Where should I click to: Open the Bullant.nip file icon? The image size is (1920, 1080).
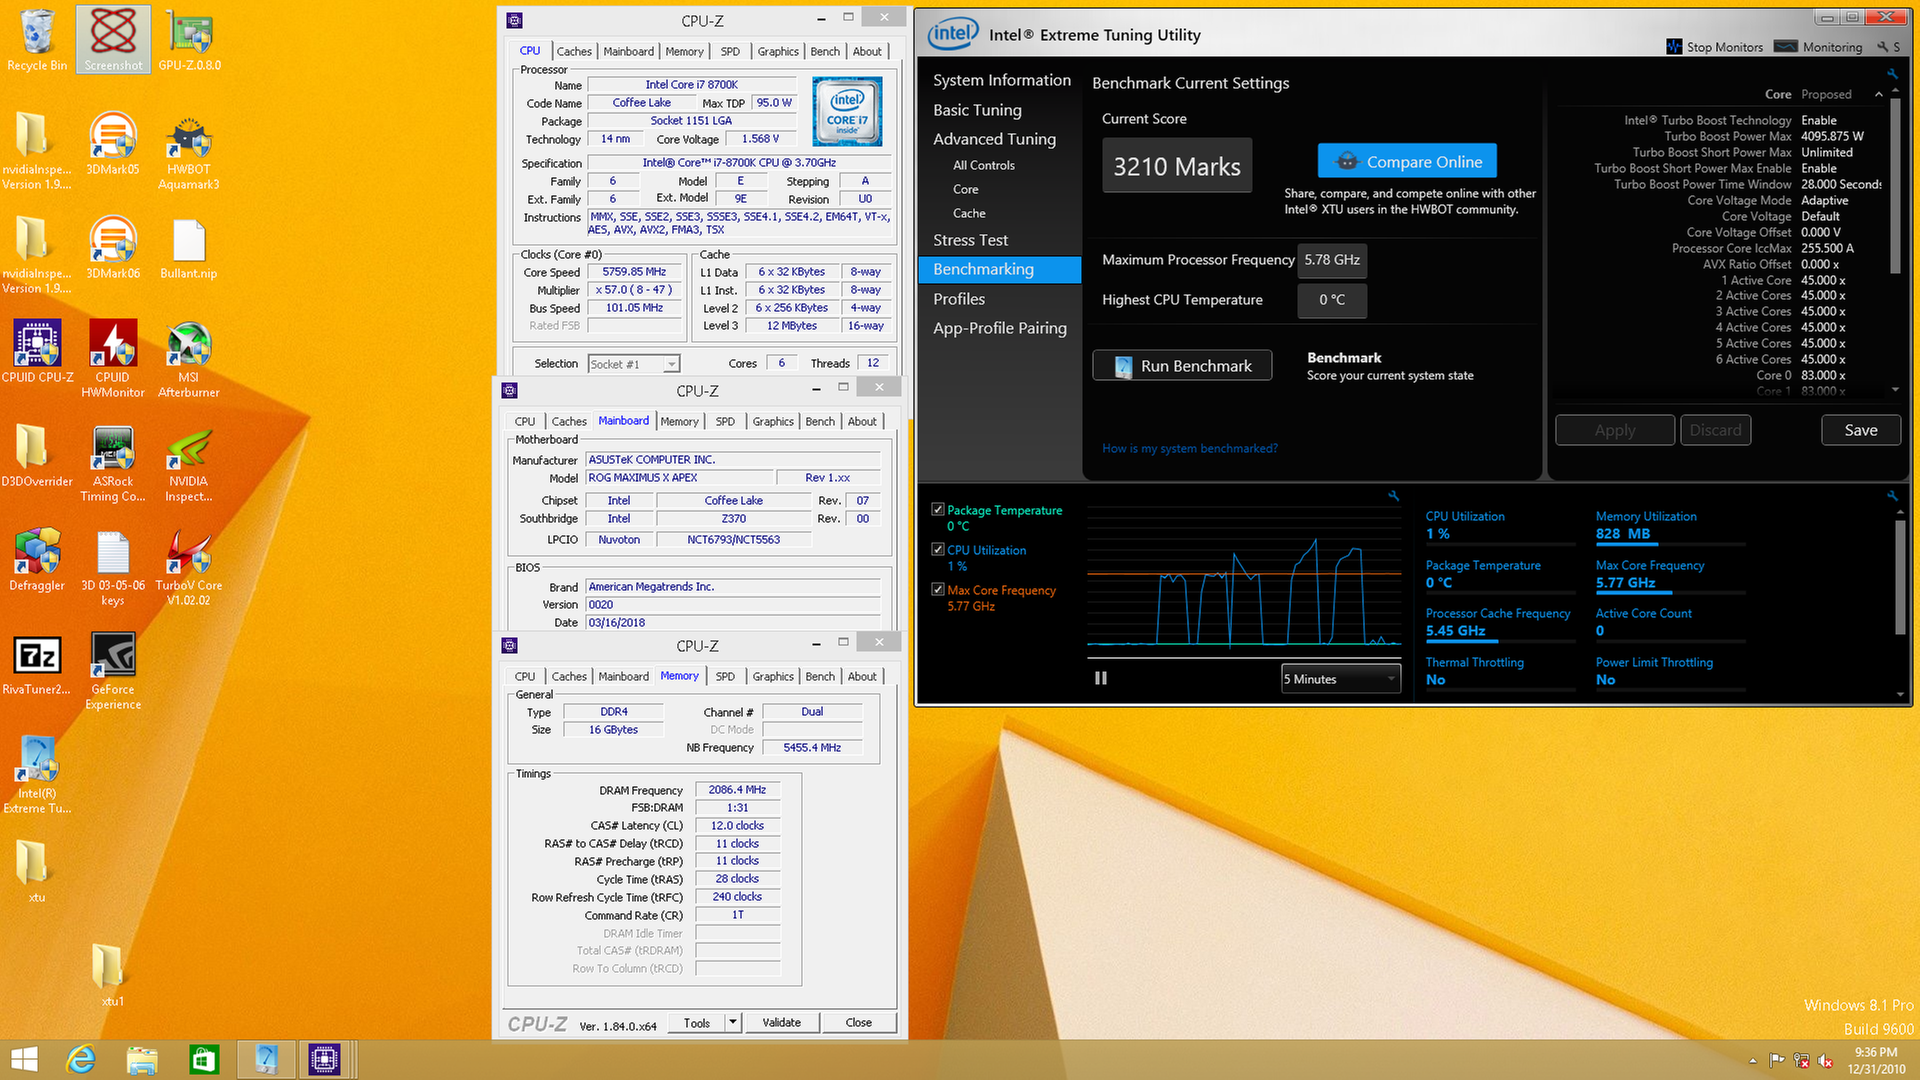tap(189, 248)
